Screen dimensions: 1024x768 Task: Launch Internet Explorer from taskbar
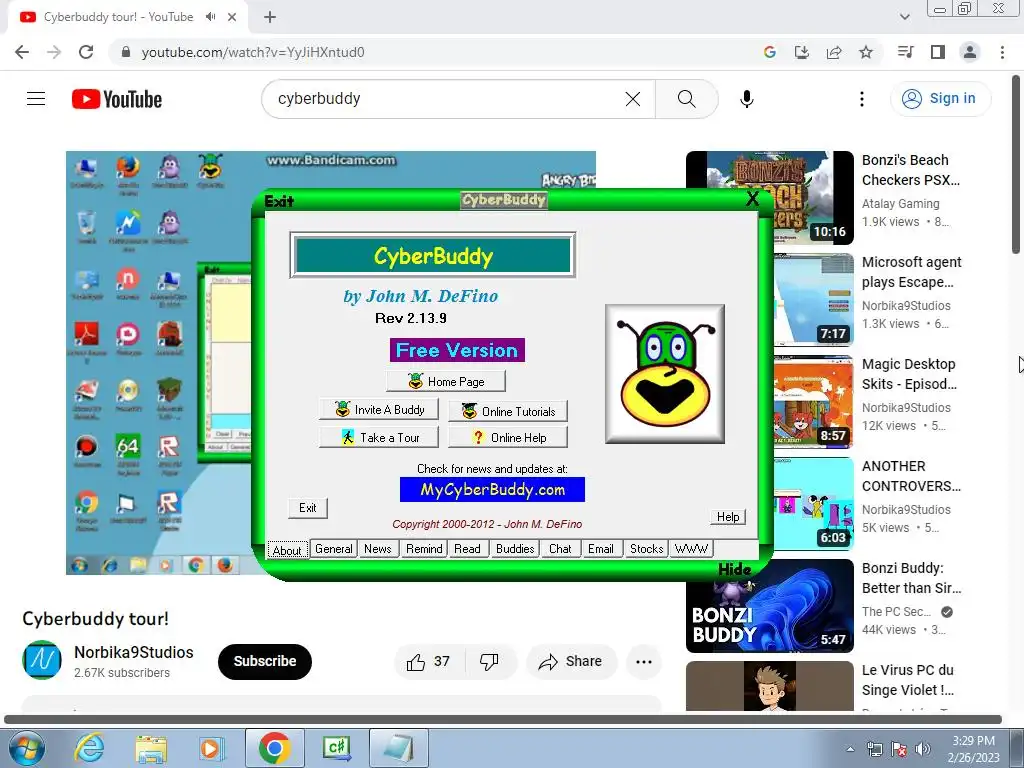point(89,748)
